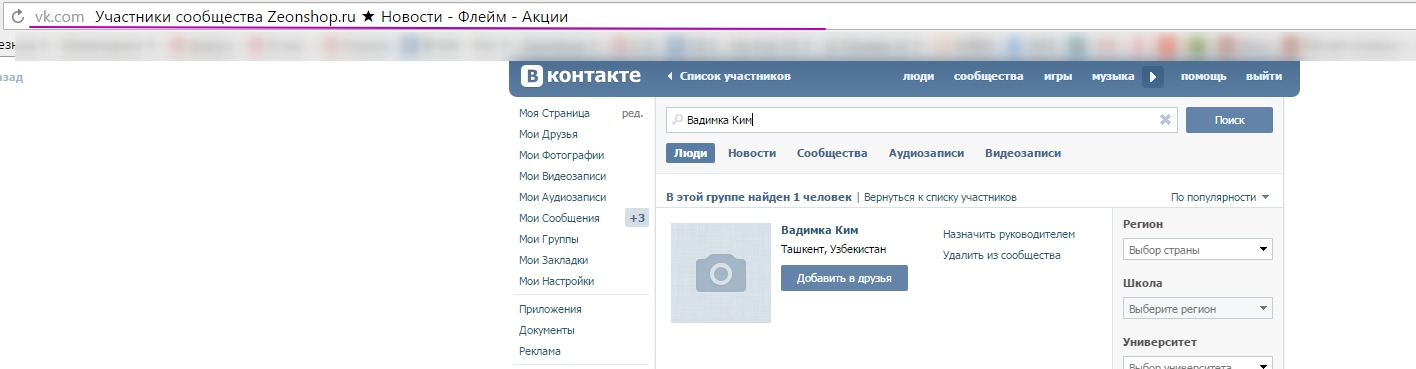Open Мои Видеозаписи

(x=562, y=176)
